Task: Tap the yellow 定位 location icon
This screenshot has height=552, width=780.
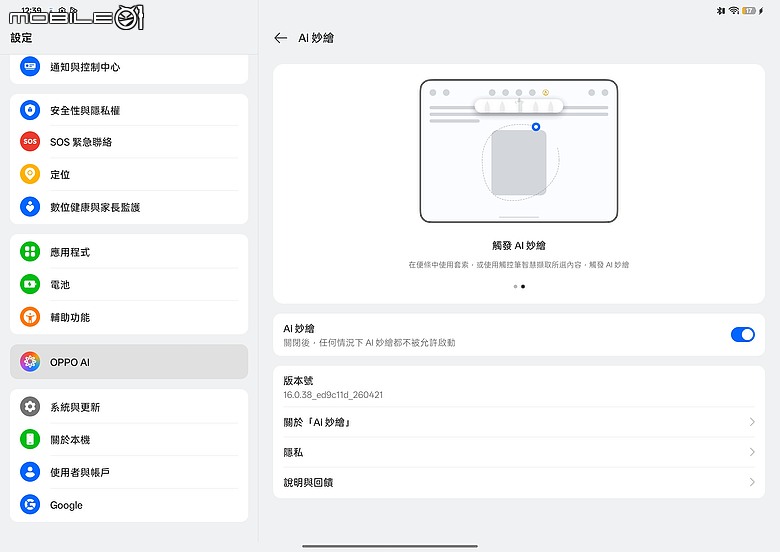Action: (x=30, y=174)
